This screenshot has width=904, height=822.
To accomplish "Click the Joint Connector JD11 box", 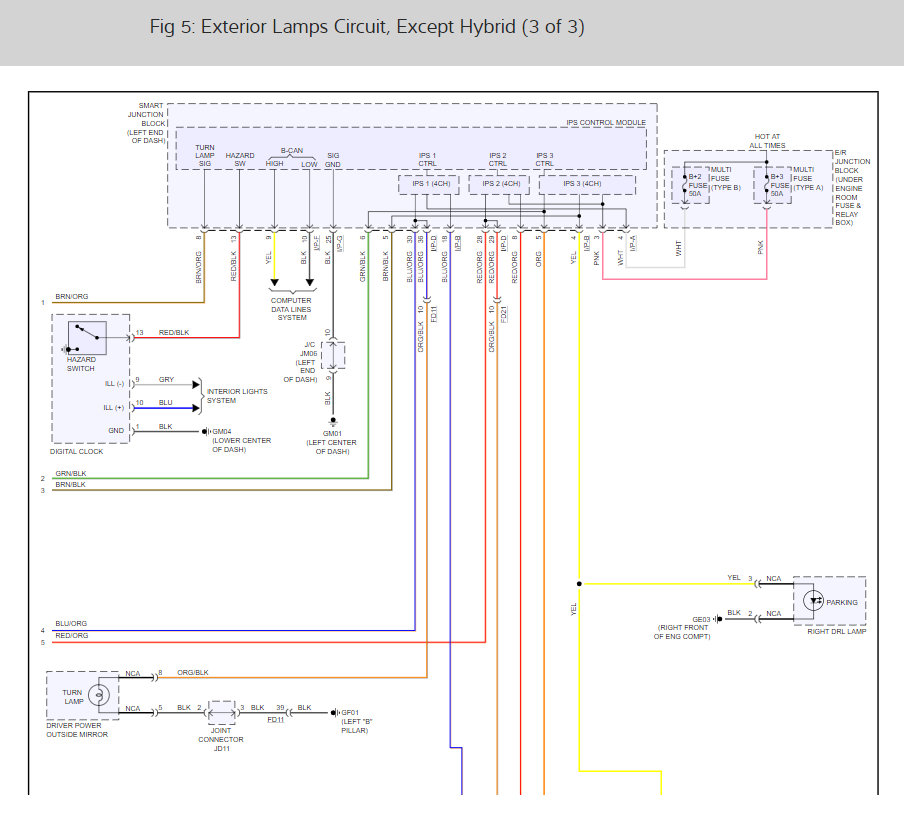I will tap(221, 713).
